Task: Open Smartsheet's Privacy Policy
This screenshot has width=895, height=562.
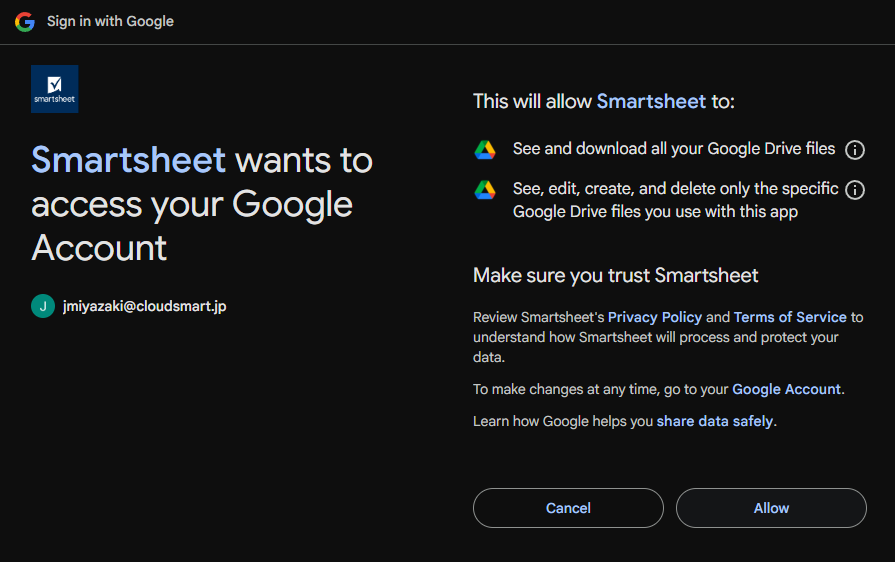Action: pyautogui.click(x=655, y=317)
